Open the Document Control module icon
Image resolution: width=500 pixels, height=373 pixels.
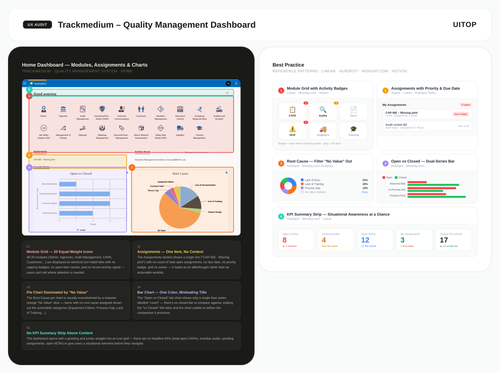180,109
